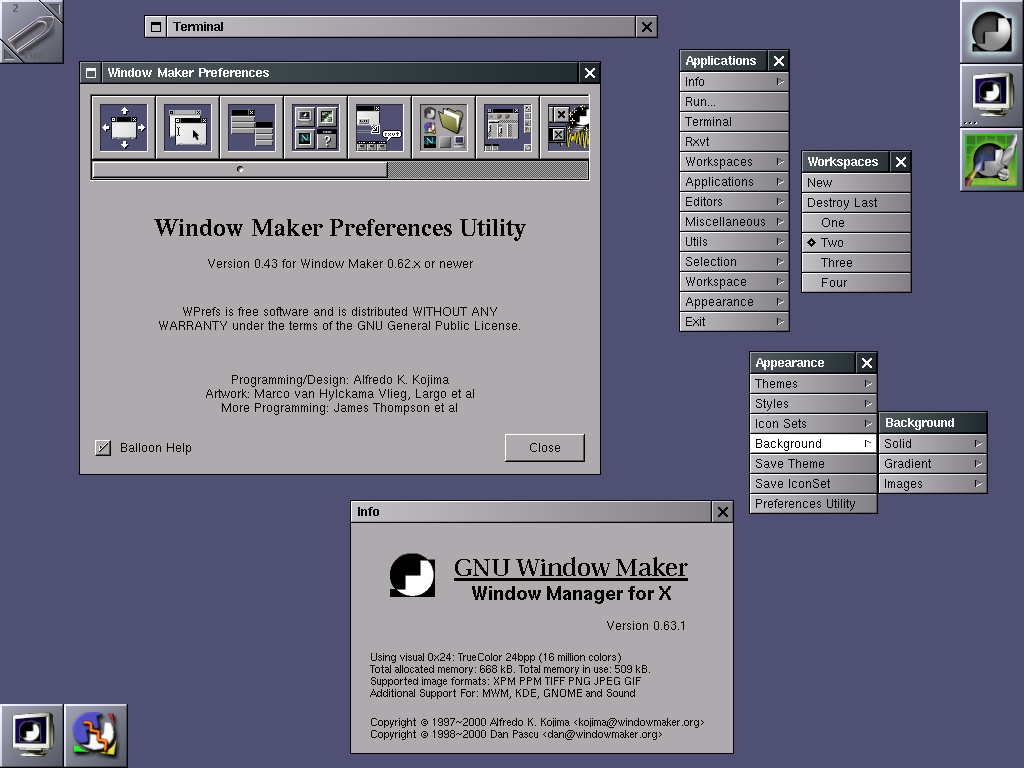The height and width of the screenshot is (768, 1024).
Task: Open the window handling preferences icon with four arrows
Action: [x=123, y=127]
